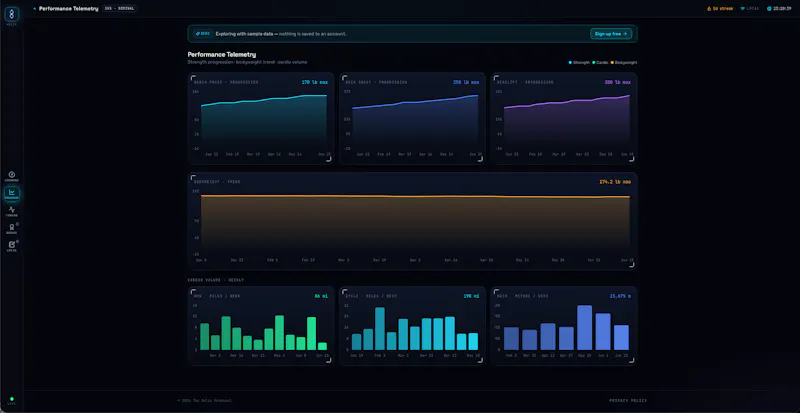This screenshot has width=800, height=413.
Task: Click the Bench Press progression chart
Action: (261, 118)
